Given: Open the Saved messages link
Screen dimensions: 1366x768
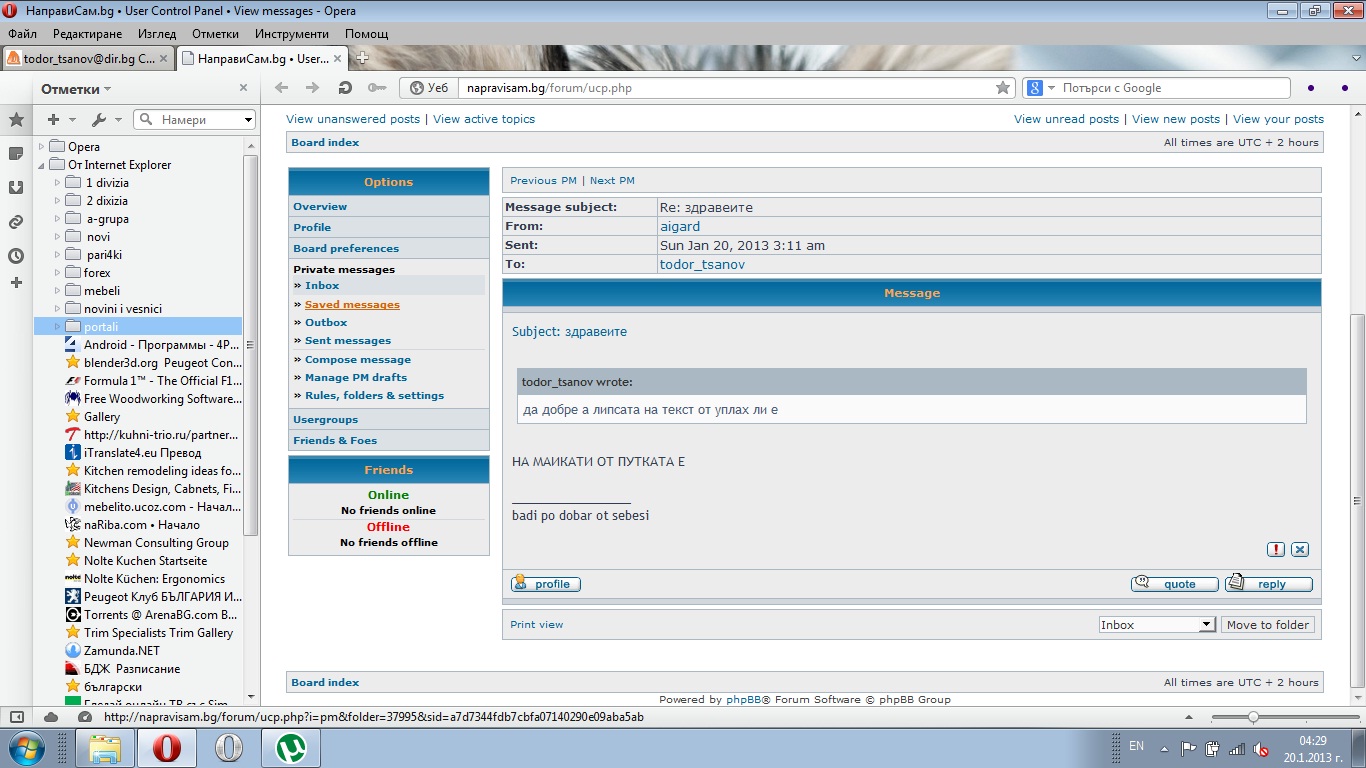Looking at the screenshot, I should (x=352, y=305).
